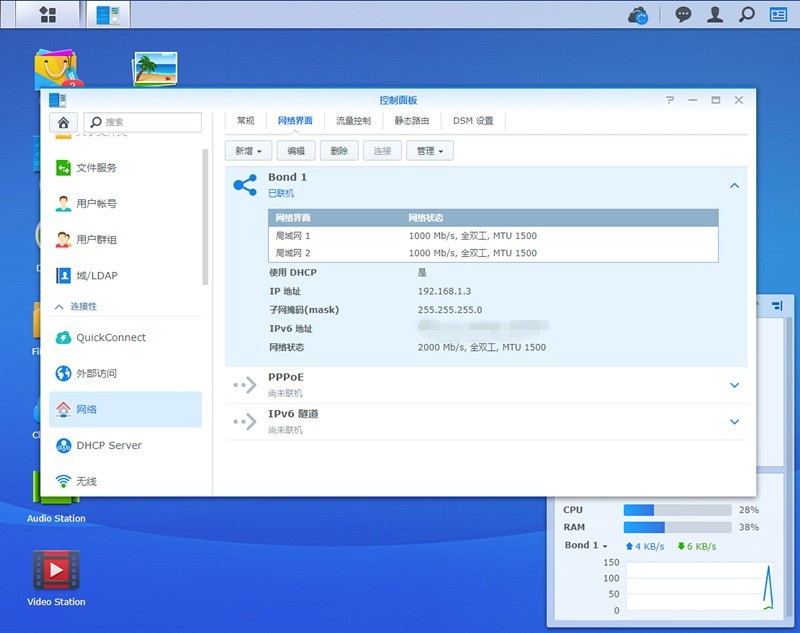The image size is (800, 633).
Task: Open the Bond 1 interface selector in widget
Action: coord(586,546)
